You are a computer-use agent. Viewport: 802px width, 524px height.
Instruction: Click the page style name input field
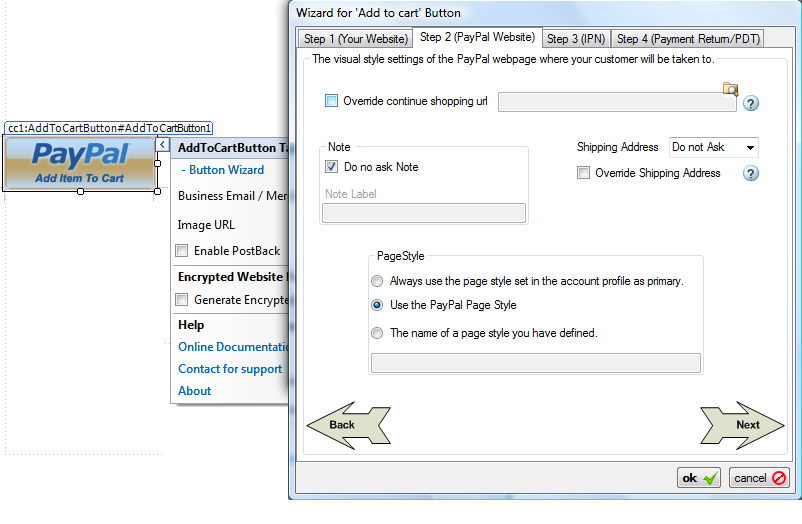tap(536, 363)
